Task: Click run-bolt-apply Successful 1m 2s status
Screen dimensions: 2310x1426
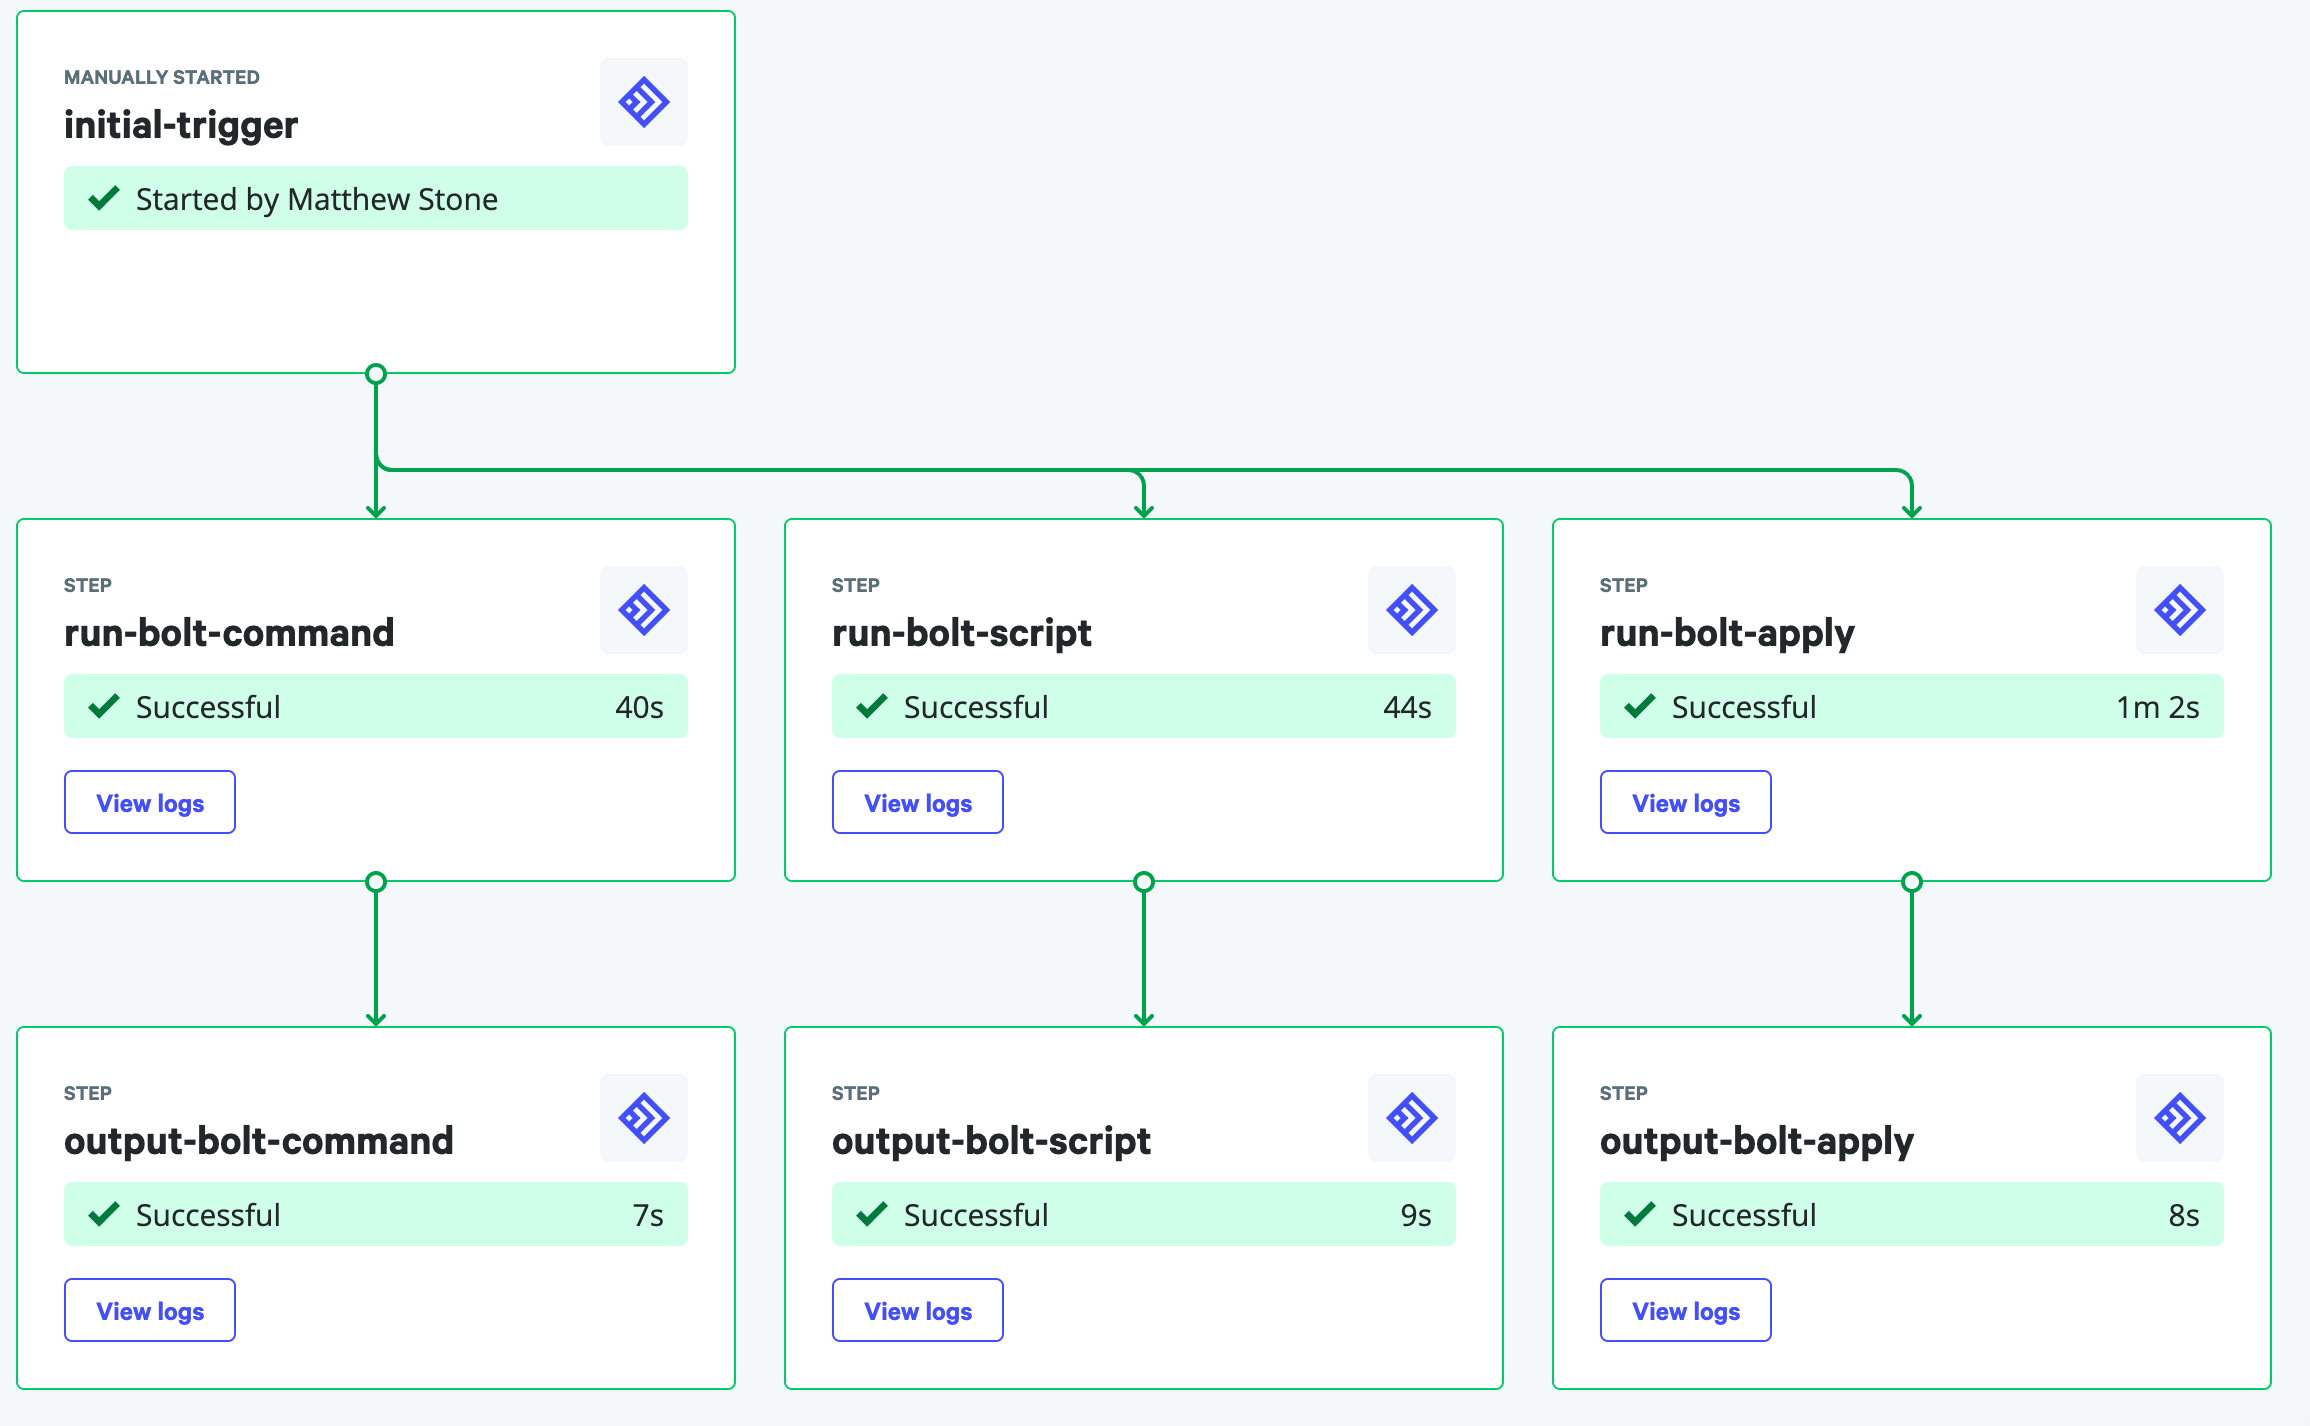Action: 1911,707
